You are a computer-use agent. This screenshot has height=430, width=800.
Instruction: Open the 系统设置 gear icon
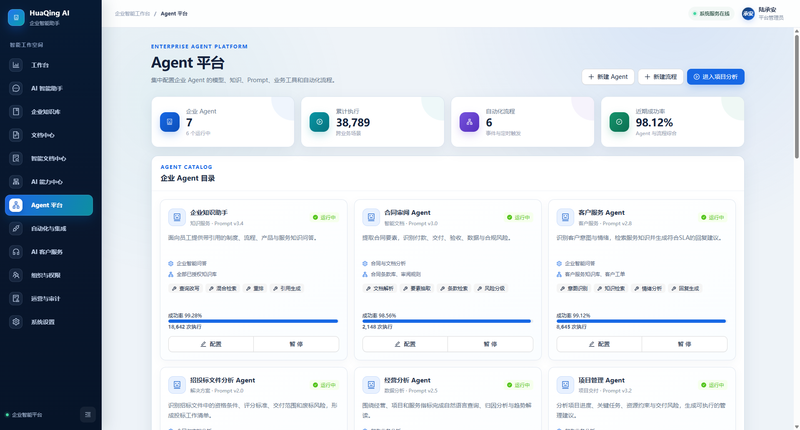pyautogui.click(x=16, y=322)
